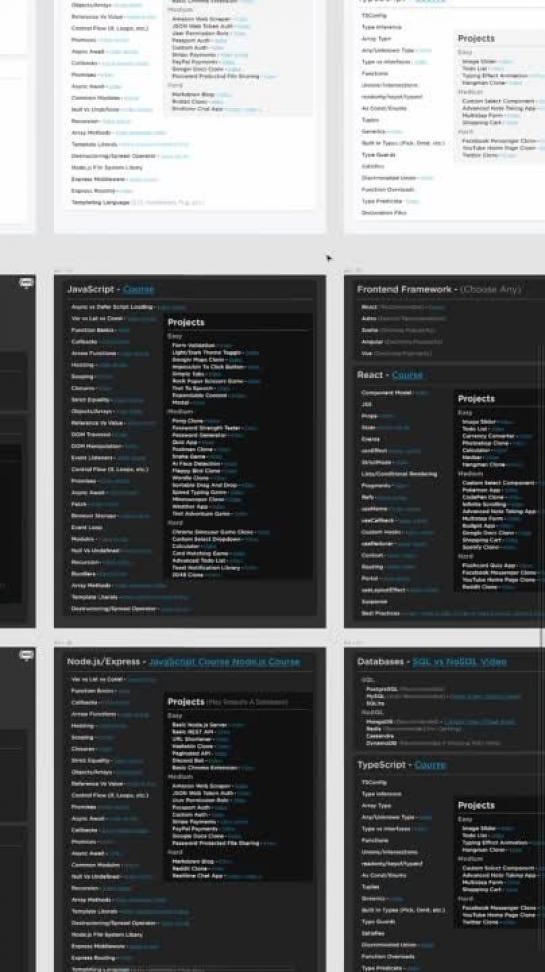
Task: Click Typing Effect Animation in dark TypeScript card
Action: point(494,842)
